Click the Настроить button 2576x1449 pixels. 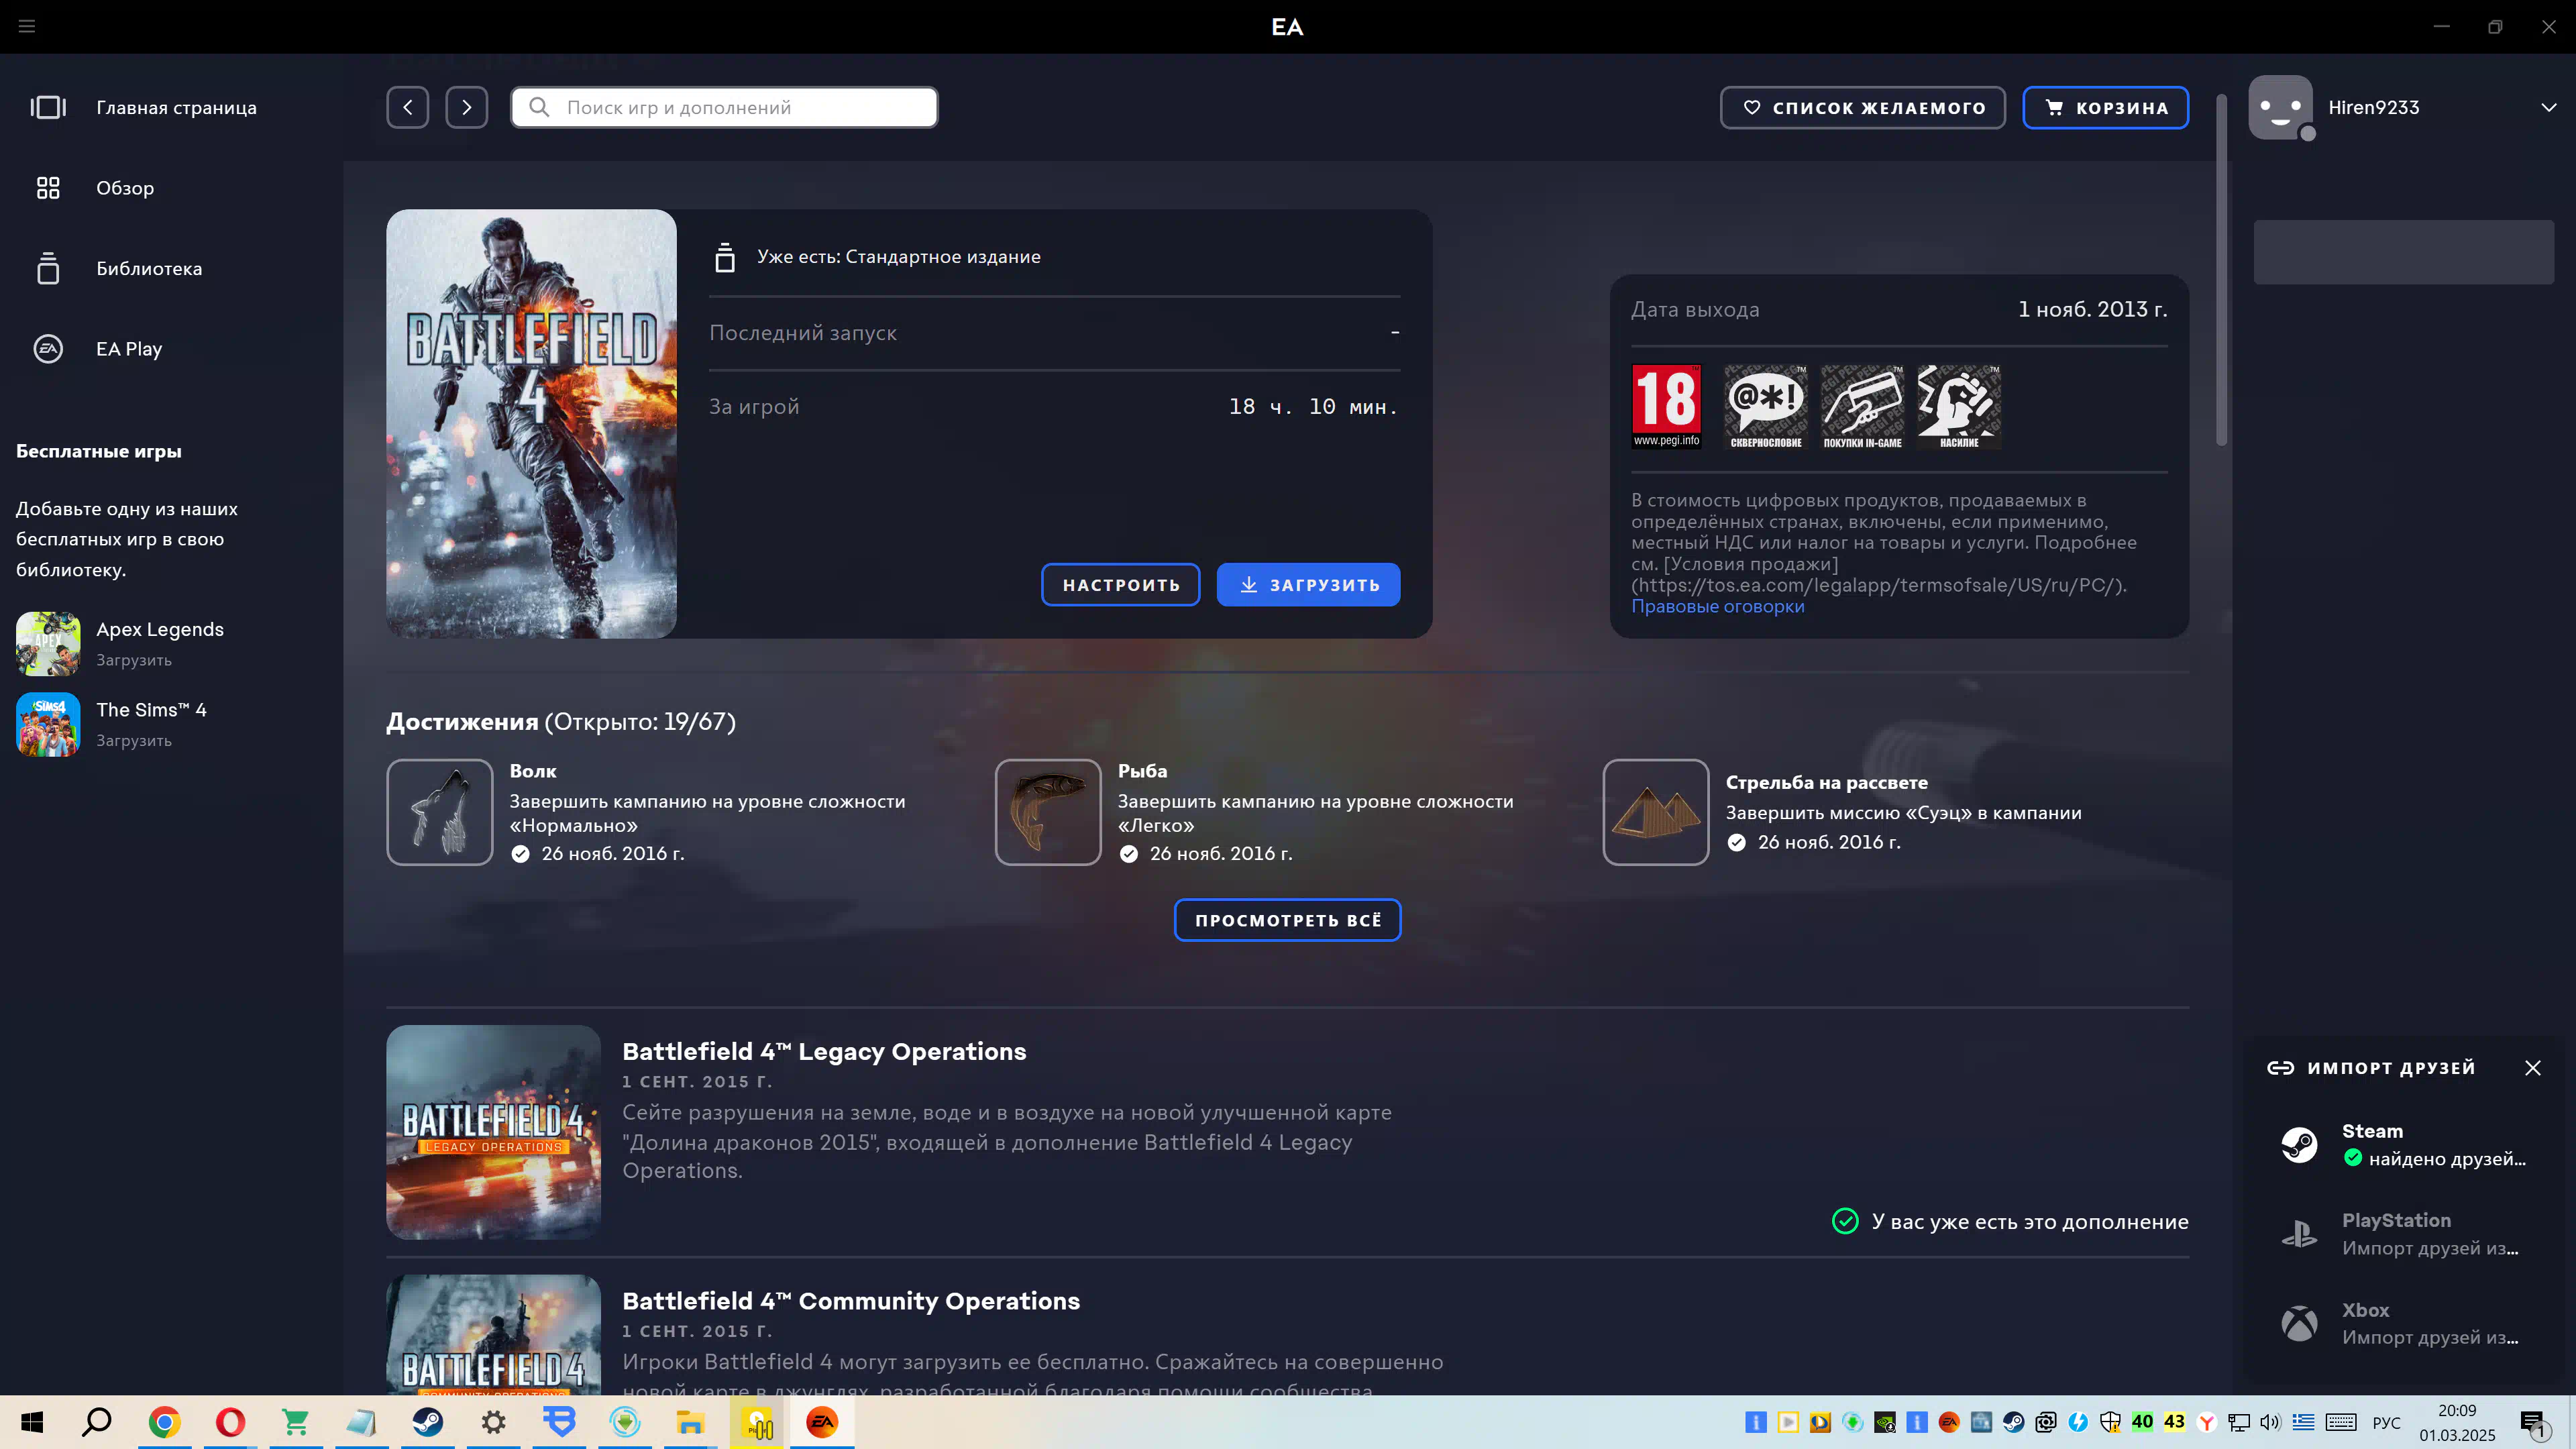[x=1120, y=585]
